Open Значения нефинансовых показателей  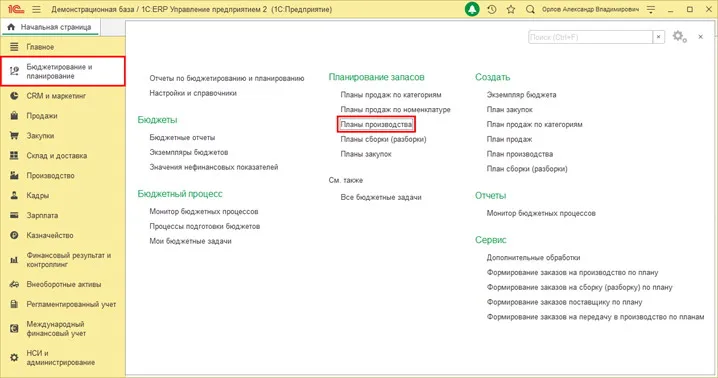(x=214, y=167)
